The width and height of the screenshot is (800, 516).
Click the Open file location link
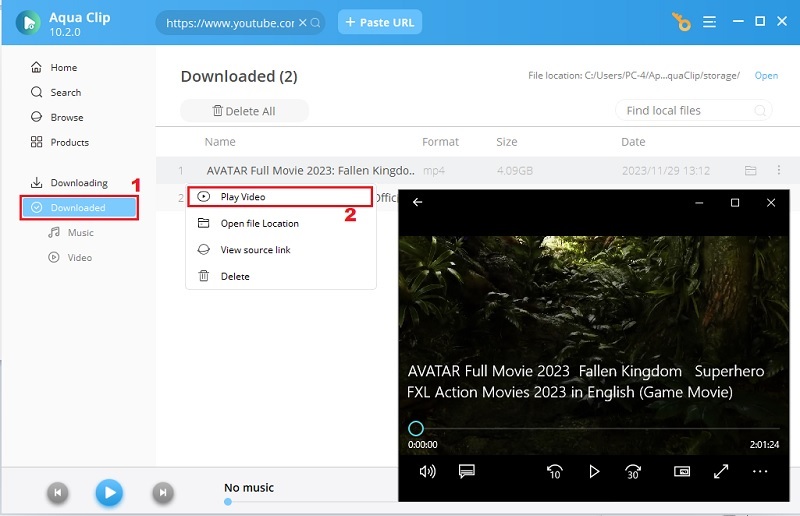pos(766,76)
